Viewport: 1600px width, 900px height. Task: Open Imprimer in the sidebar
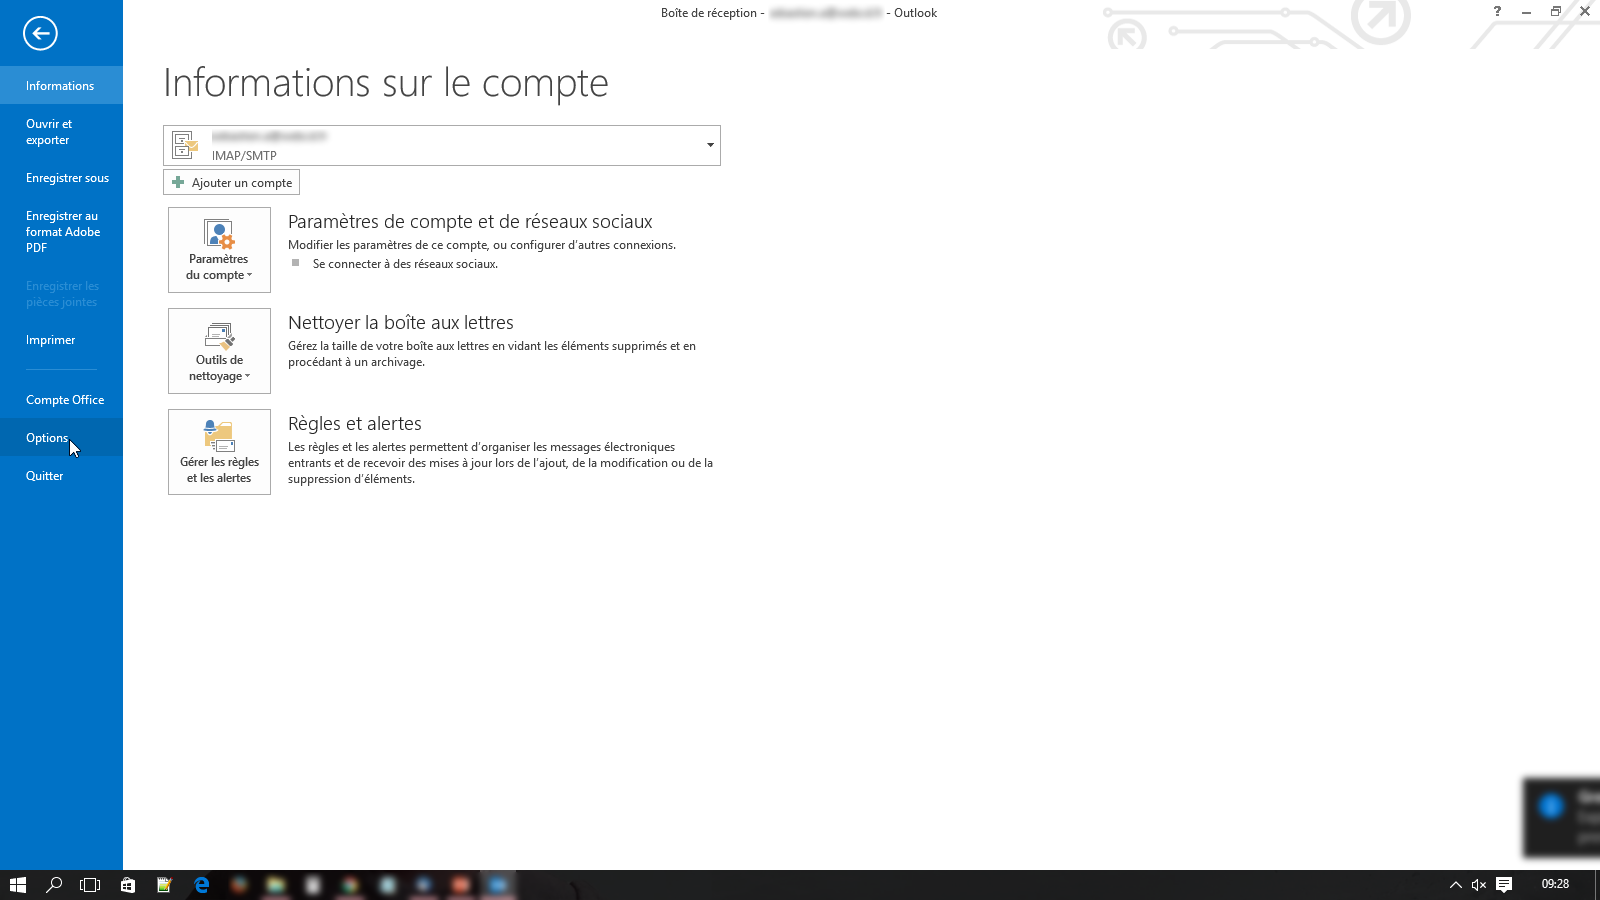61,340
